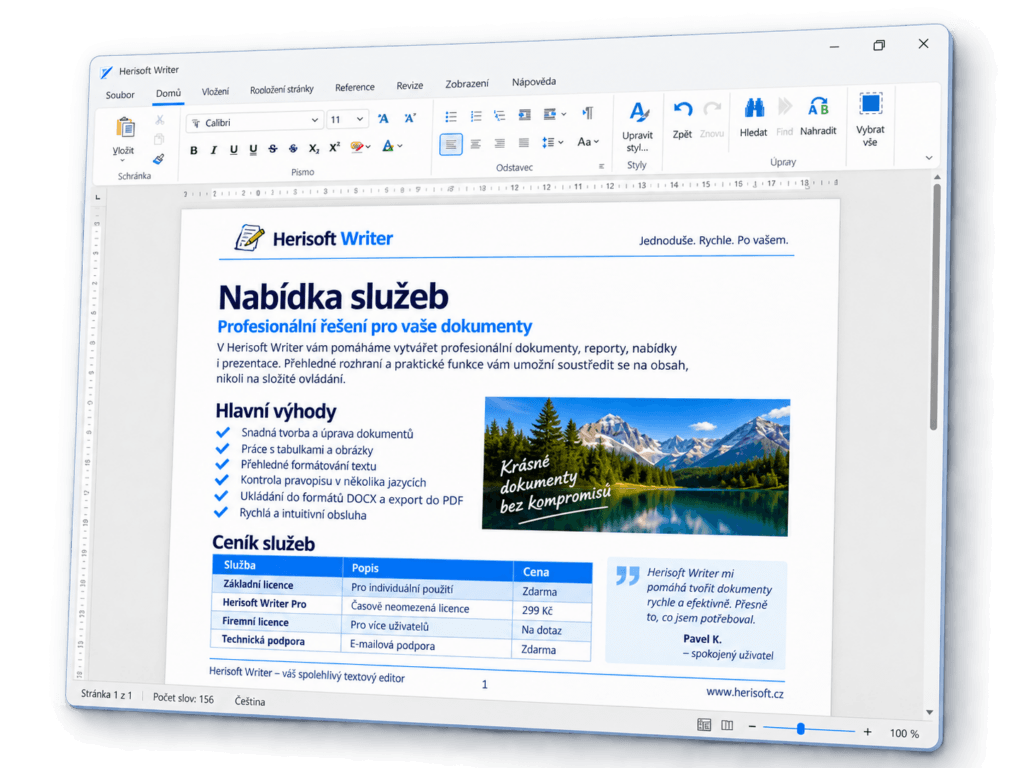
Task: Toggle bold B formatting
Action: [x=193, y=151]
